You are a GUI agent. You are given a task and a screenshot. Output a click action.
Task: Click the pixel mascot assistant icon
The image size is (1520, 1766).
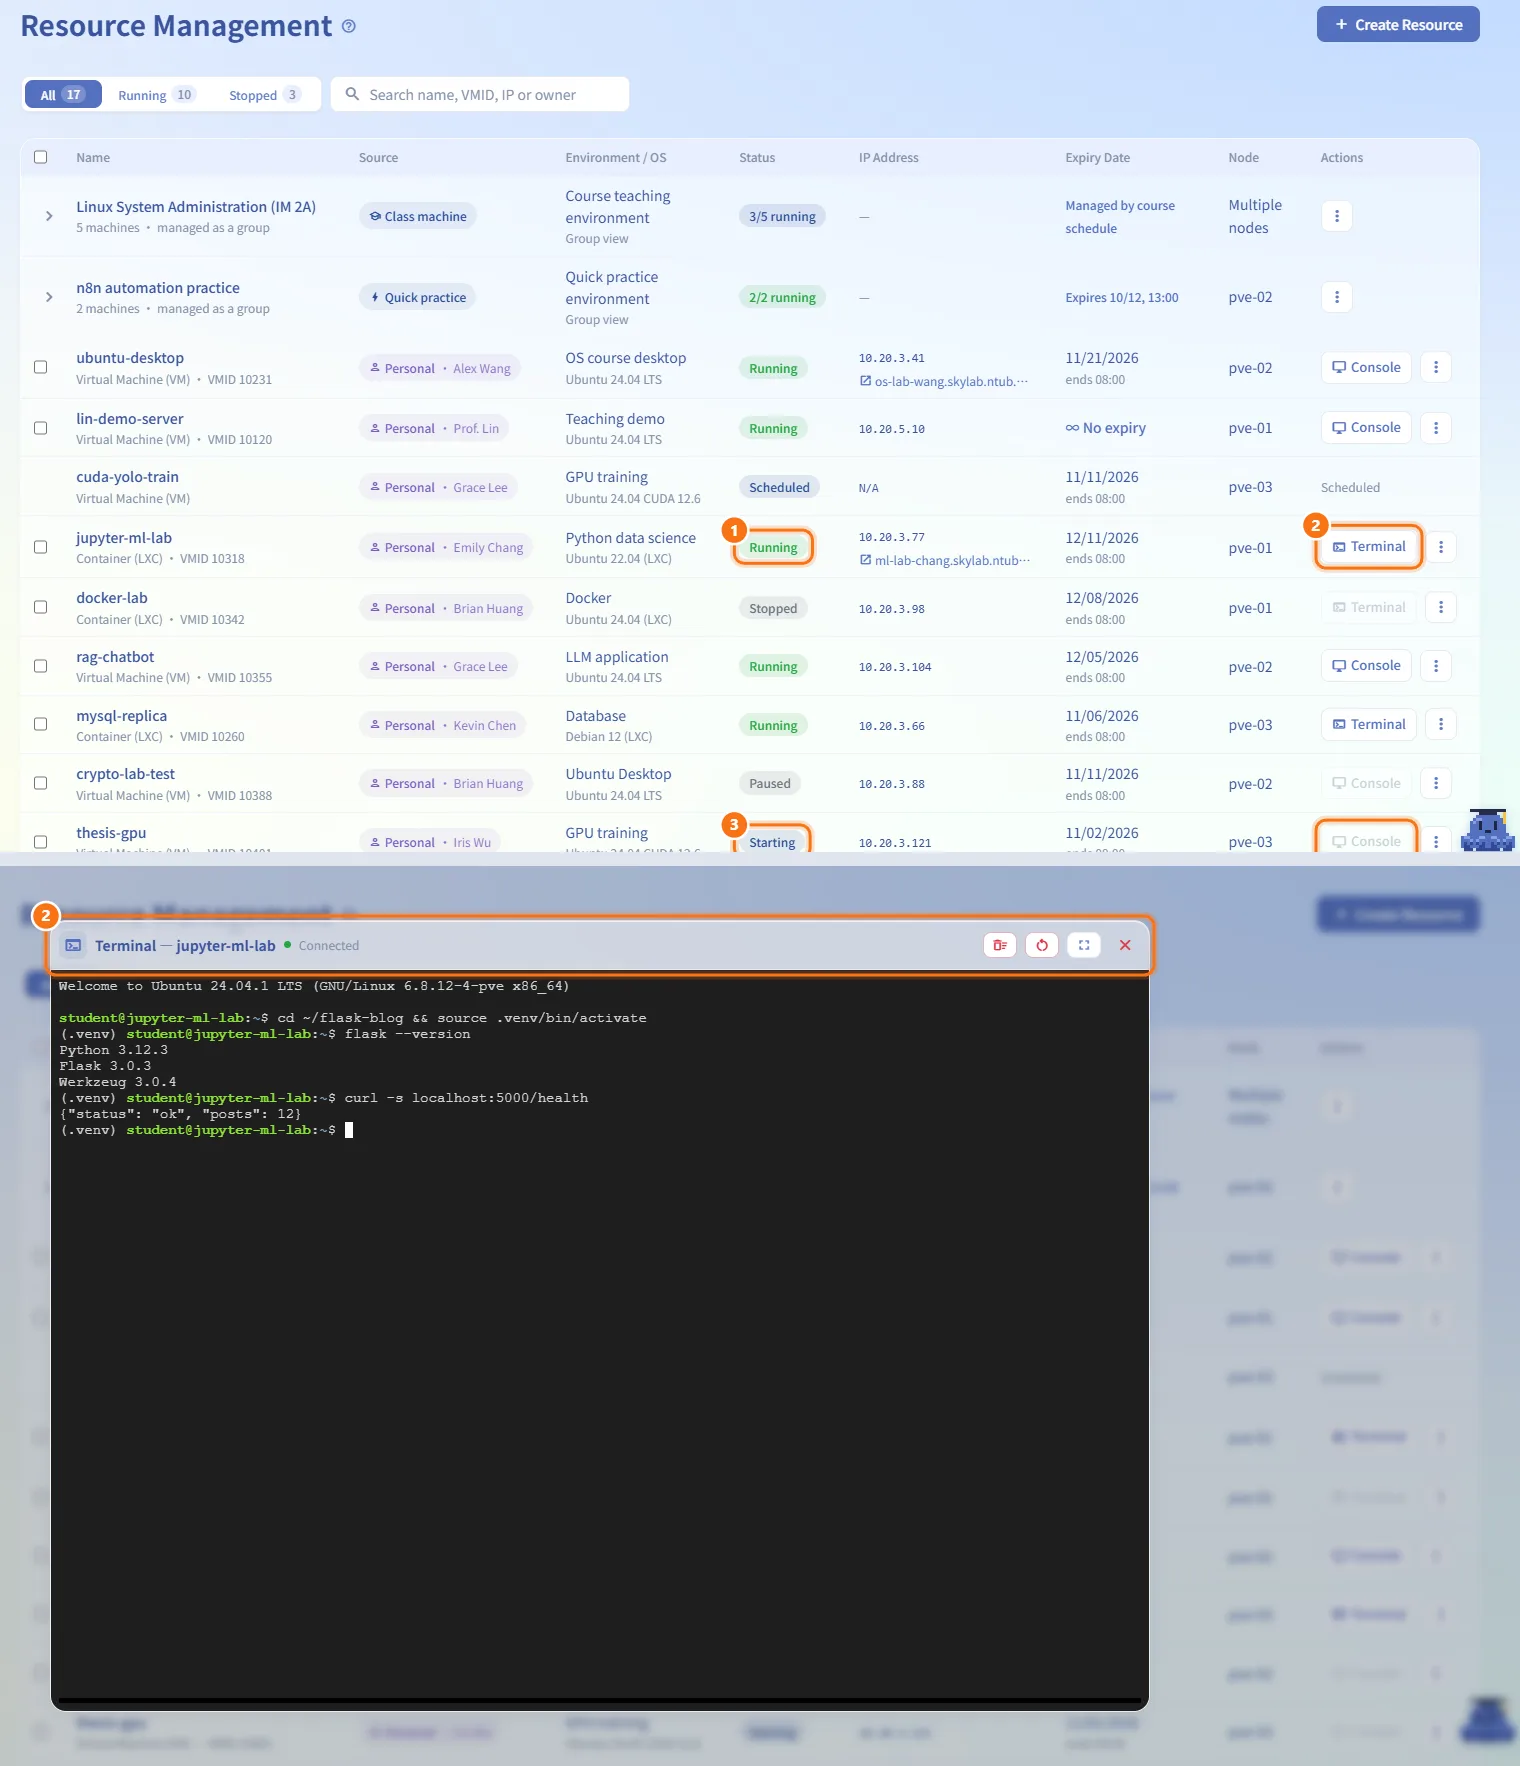tap(1488, 830)
